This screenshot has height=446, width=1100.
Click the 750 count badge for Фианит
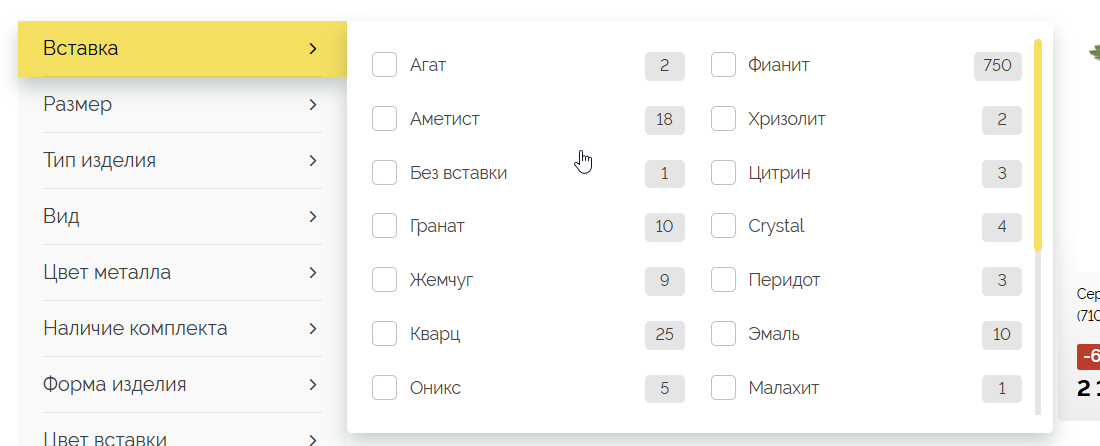click(x=997, y=66)
